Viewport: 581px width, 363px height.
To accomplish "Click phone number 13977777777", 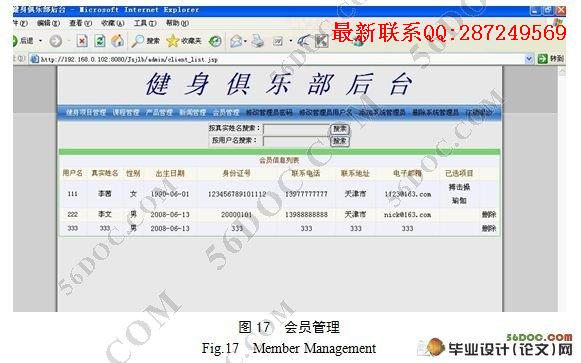I will click(306, 194).
